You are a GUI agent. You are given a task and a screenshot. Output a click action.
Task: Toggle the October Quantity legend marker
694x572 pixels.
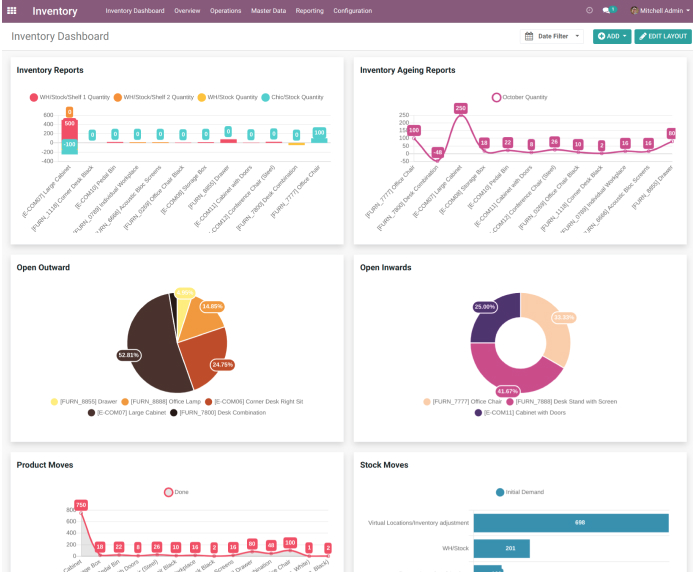point(496,97)
